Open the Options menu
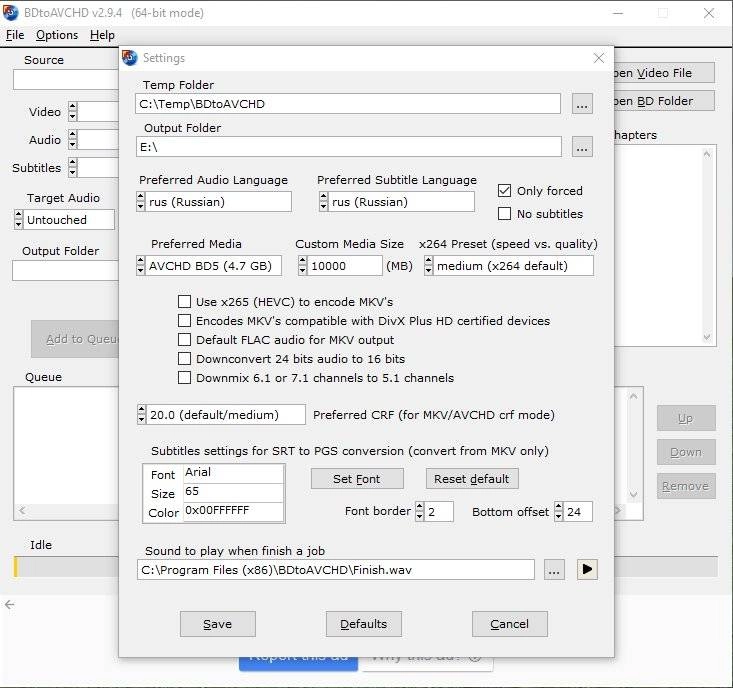 pyautogui.click(x=57, y=35)
